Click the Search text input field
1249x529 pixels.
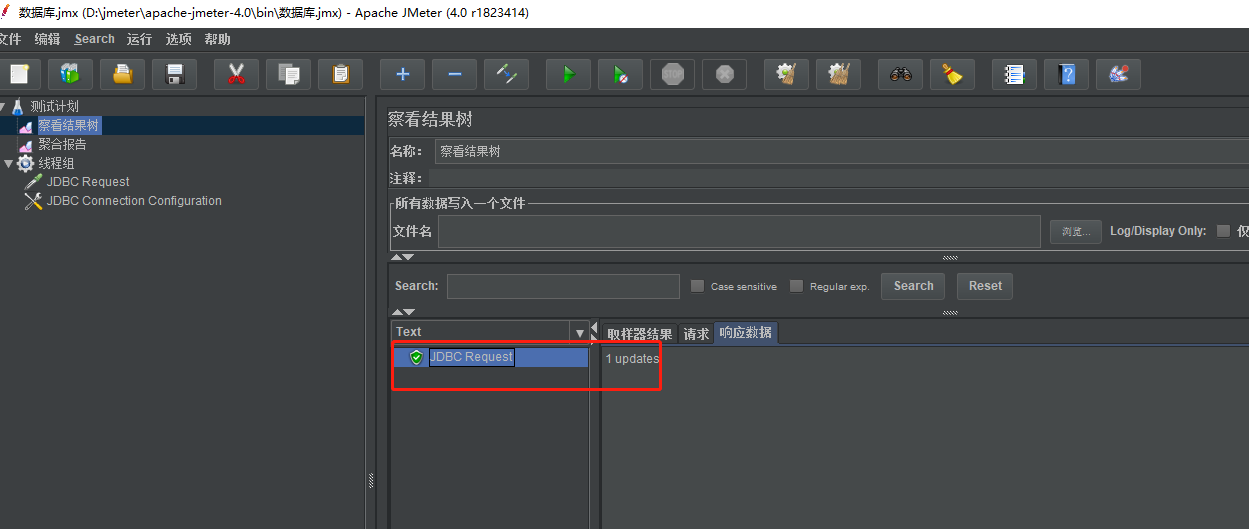point(563,286)
